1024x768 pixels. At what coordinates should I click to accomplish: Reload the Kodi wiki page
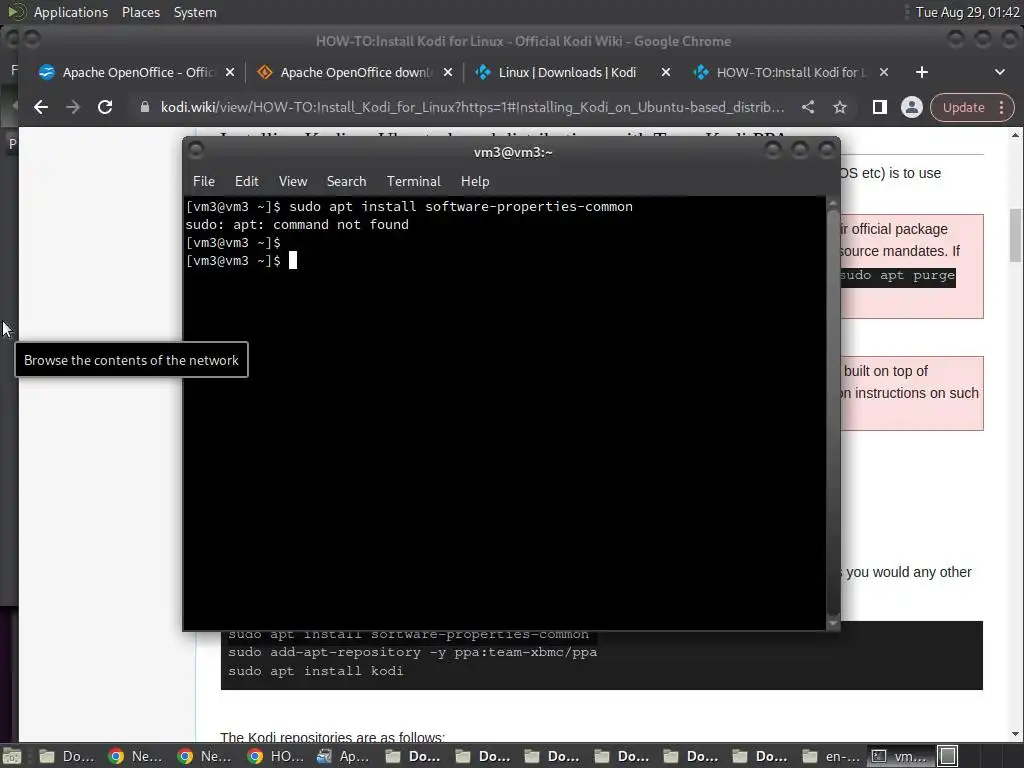click(105, 107)
